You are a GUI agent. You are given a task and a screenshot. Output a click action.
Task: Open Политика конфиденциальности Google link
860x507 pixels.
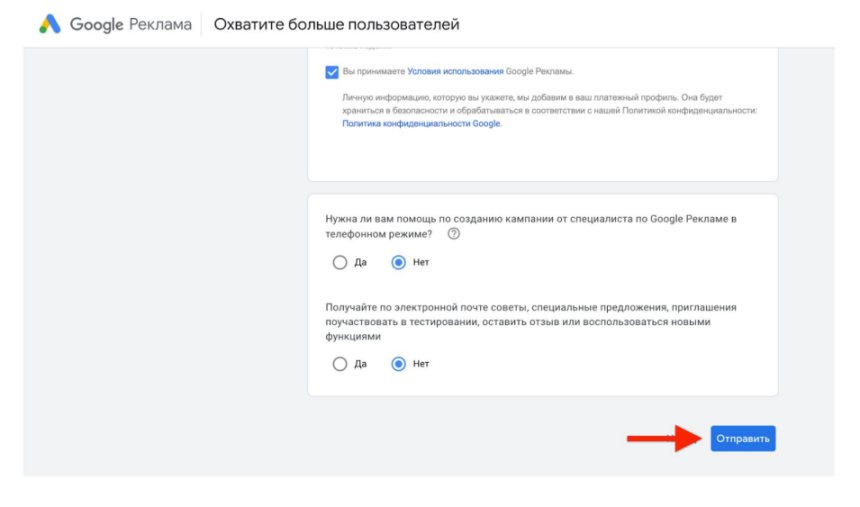(421, 124)
